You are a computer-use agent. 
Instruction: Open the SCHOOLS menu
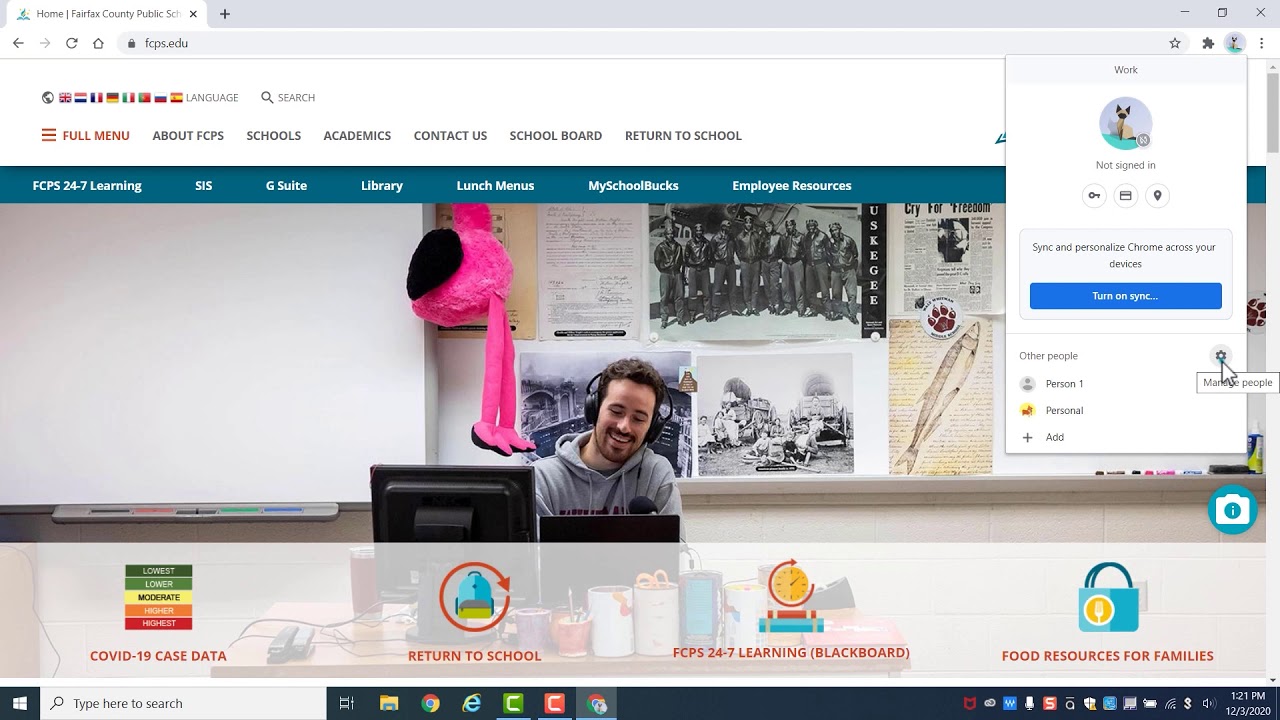coord(273,136)
